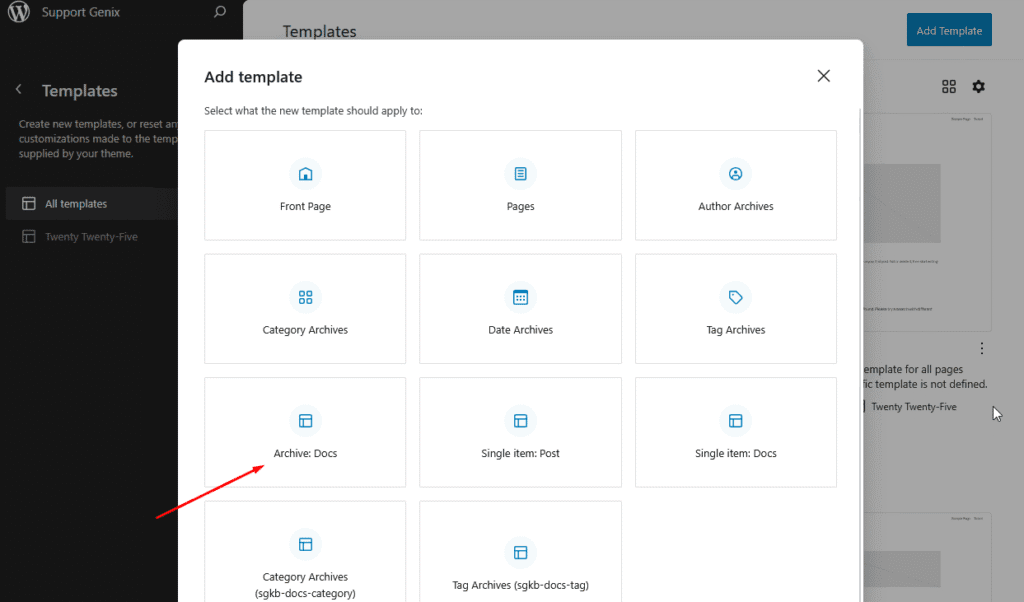Choose Category Archives (sgkb-docs-category) card
Viewport: 1024px width, 602px height.
305,552
